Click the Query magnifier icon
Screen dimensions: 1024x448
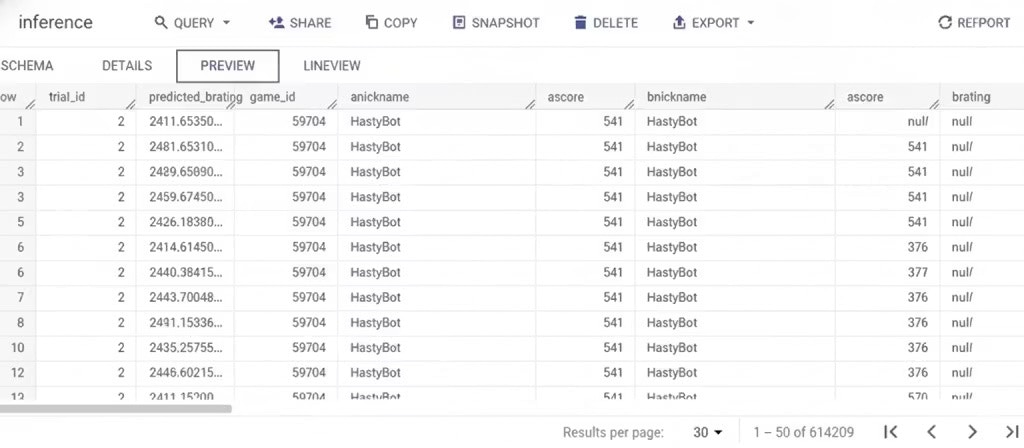(x=161, y=23)
